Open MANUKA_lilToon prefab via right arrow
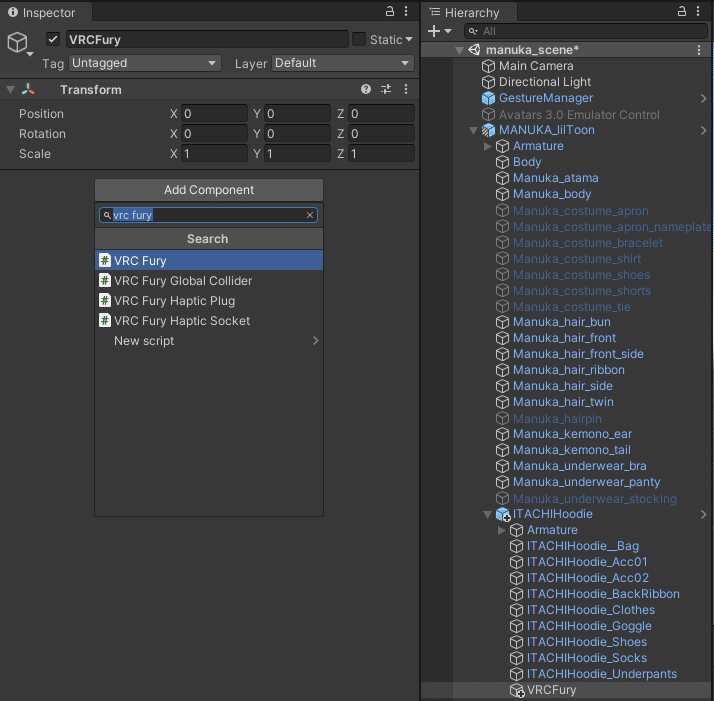714x701 pixels. click(x=704, y=131)
